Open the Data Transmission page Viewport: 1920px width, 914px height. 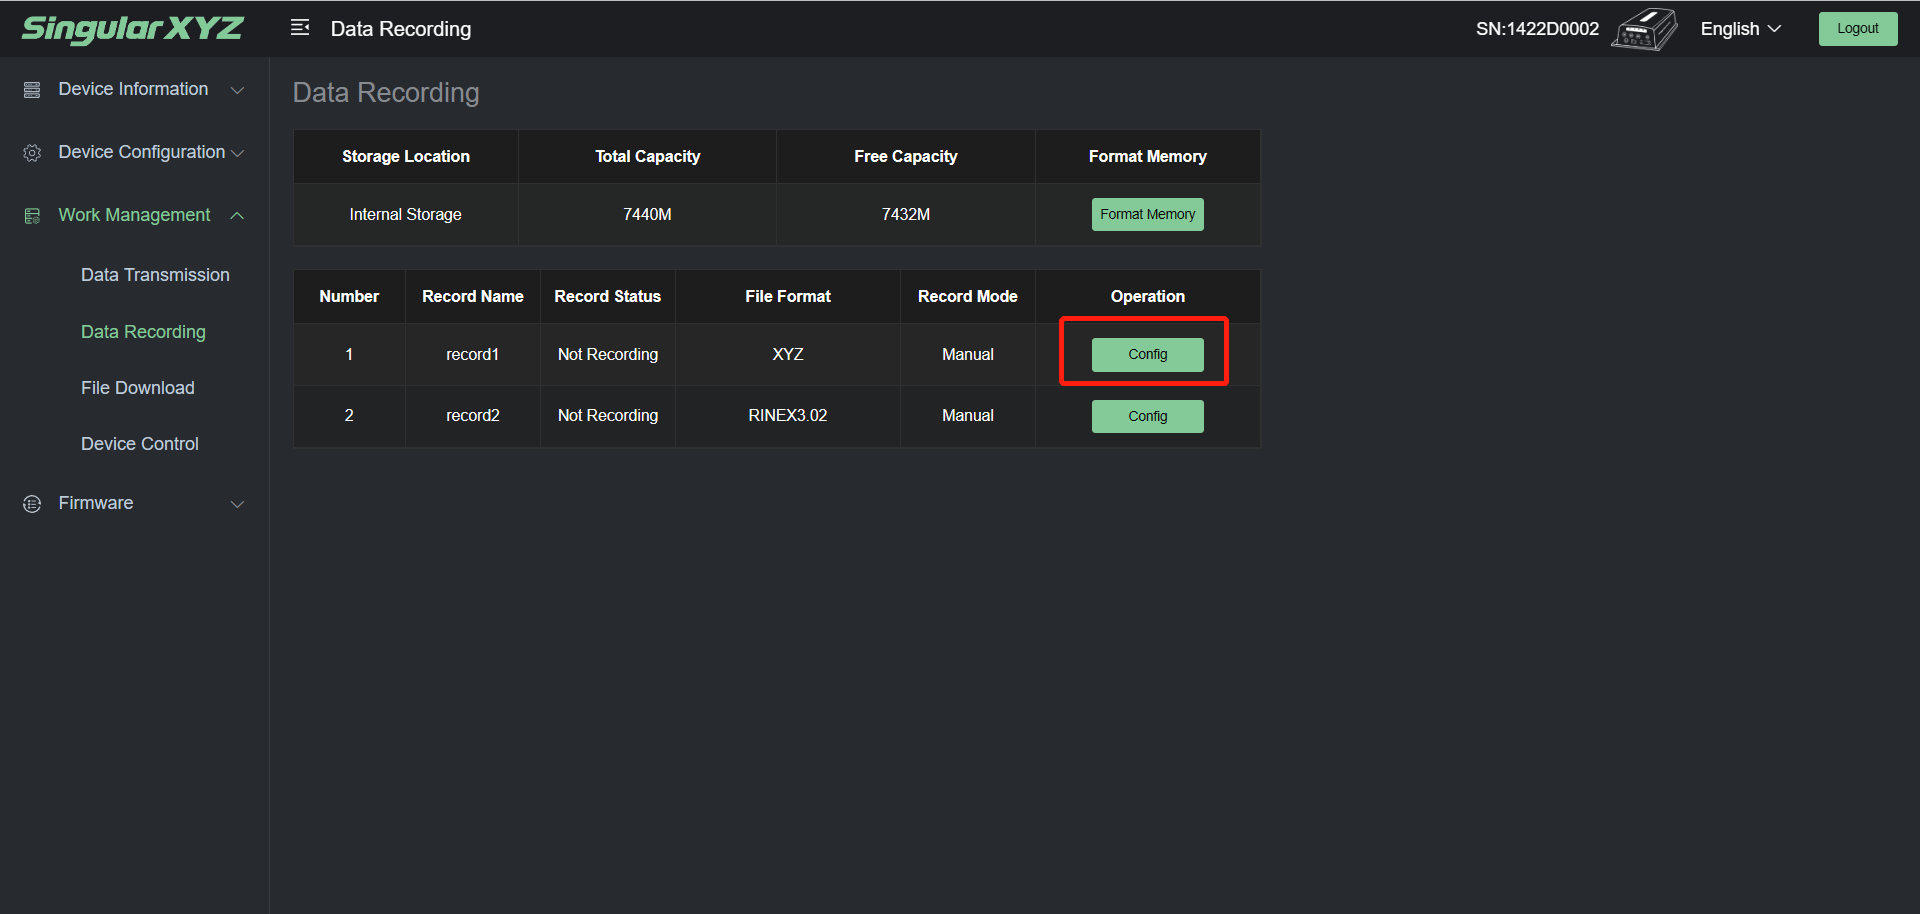pos(155,275)
